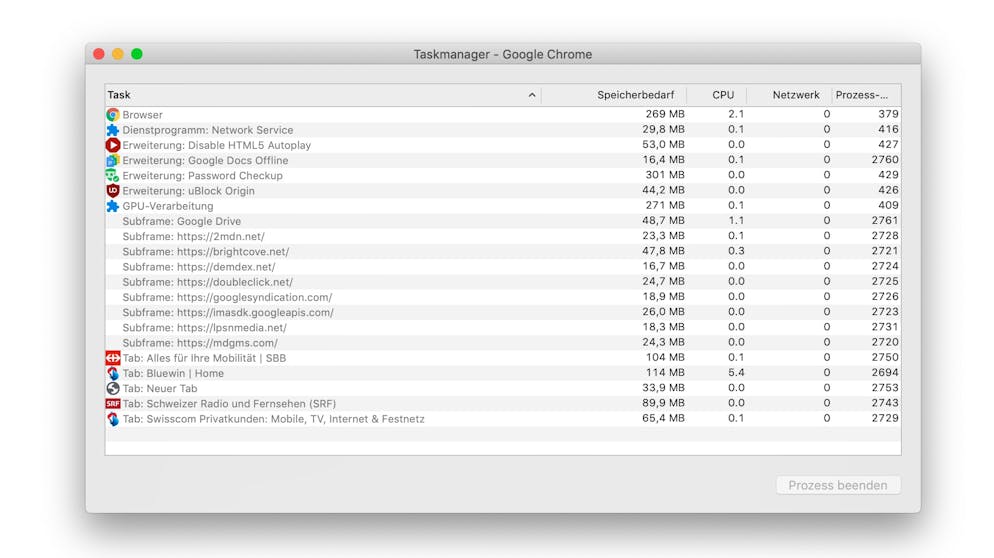Select Subframe: https://googlesyndication.com/ row
The width and height of the screenshot is (994, 558).
[503, 297]
